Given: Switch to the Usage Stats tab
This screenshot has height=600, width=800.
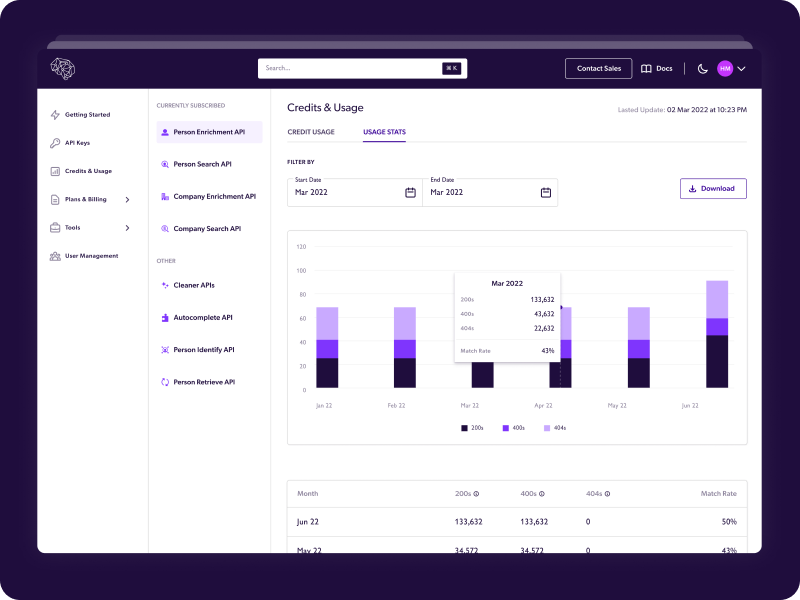Looking at the screenshot, I should pos(384,132).
